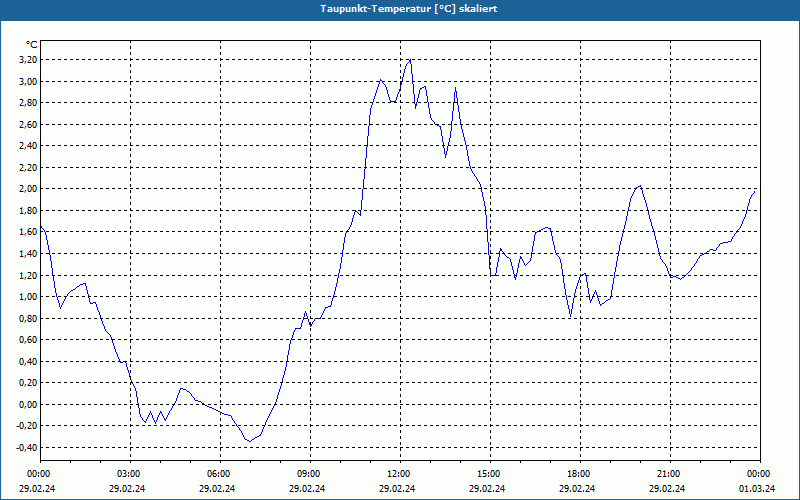Click the °C unit label above the axis

[32, 45]
